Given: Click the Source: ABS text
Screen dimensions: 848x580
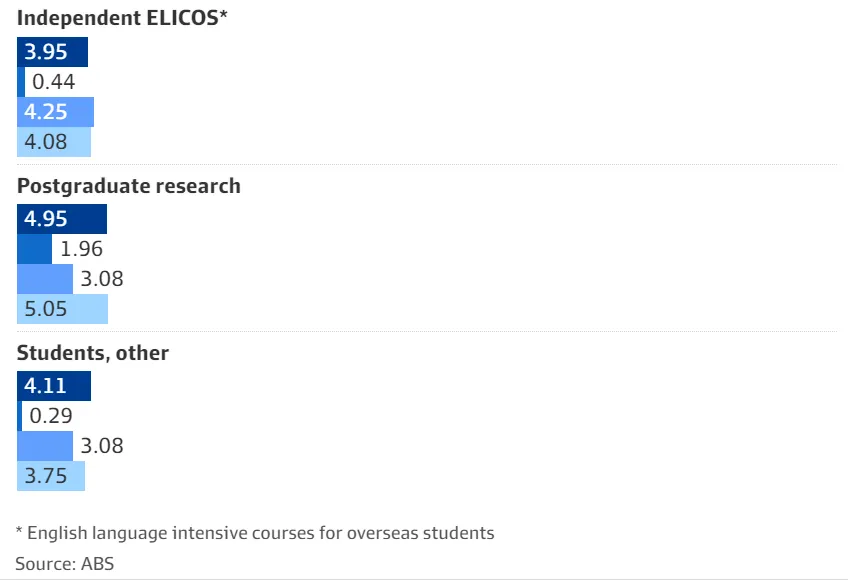Looking at the screenshot, I should pos(65,564).
